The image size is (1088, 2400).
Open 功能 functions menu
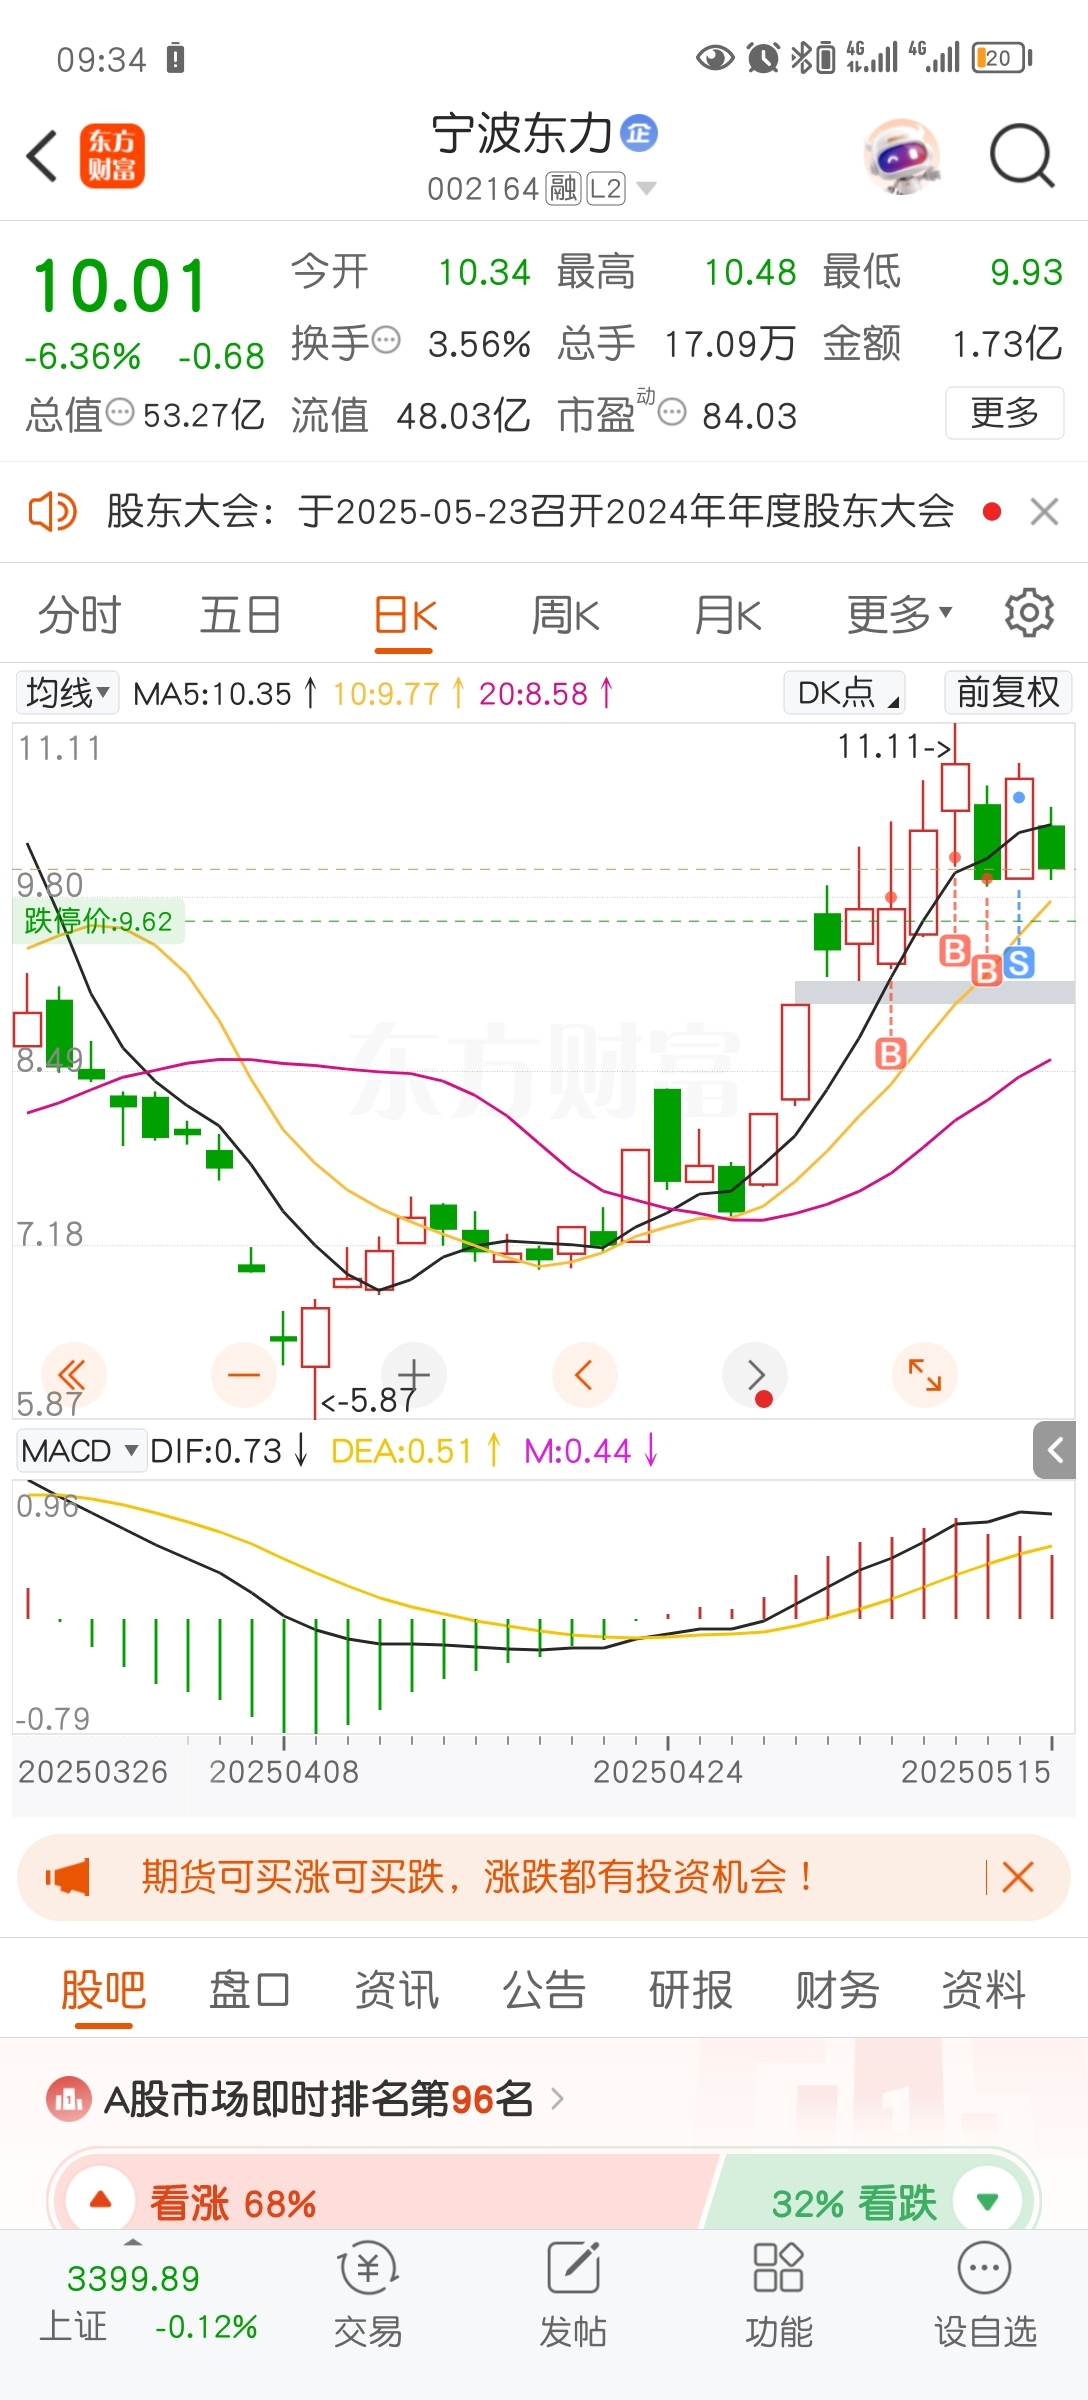pyautogui.click(x=779, y=2296)
